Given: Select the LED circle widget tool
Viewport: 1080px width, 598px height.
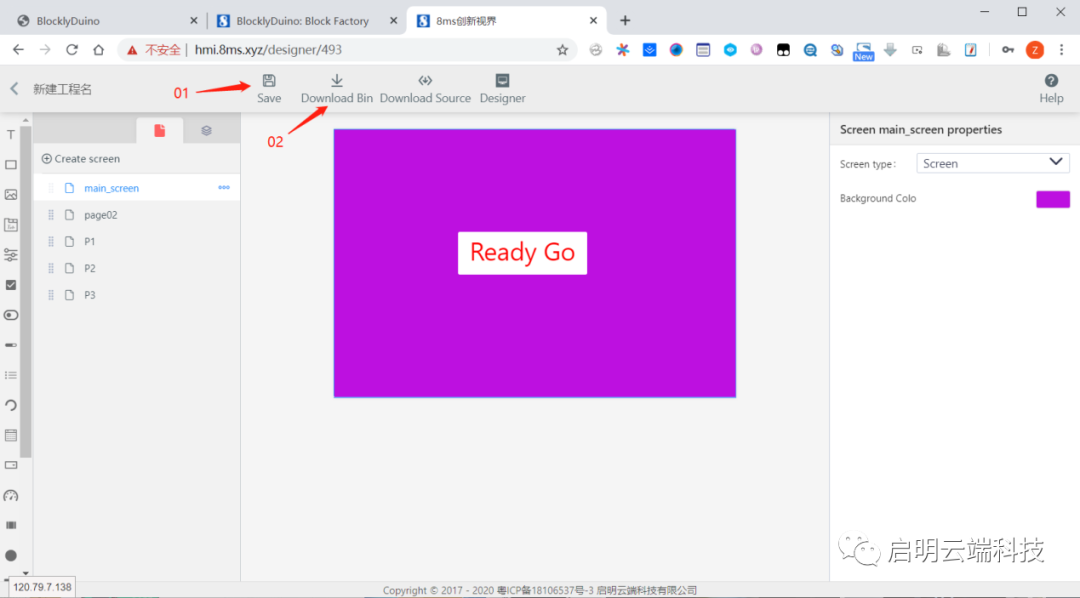Looking at the screenshot, I should pos(11,555).
